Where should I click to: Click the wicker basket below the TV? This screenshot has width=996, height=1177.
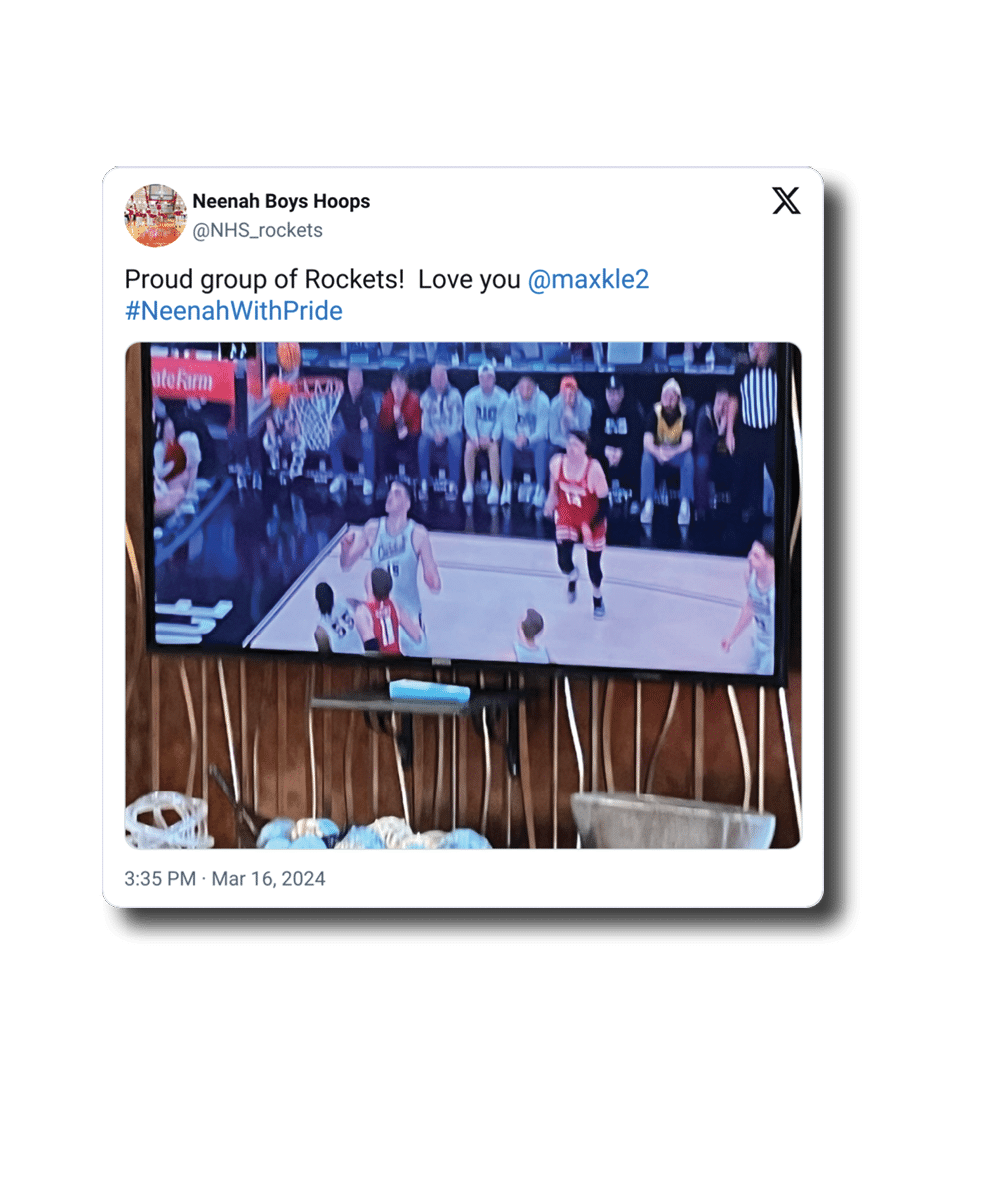pos(673,821)
